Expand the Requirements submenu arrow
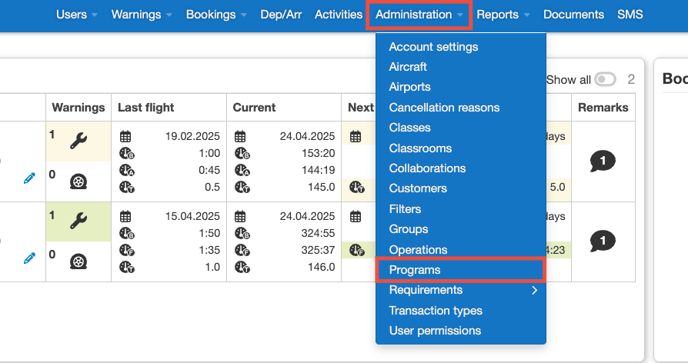Image resolution: width=688 pixels, height=363 pixels. pos(534,290)
